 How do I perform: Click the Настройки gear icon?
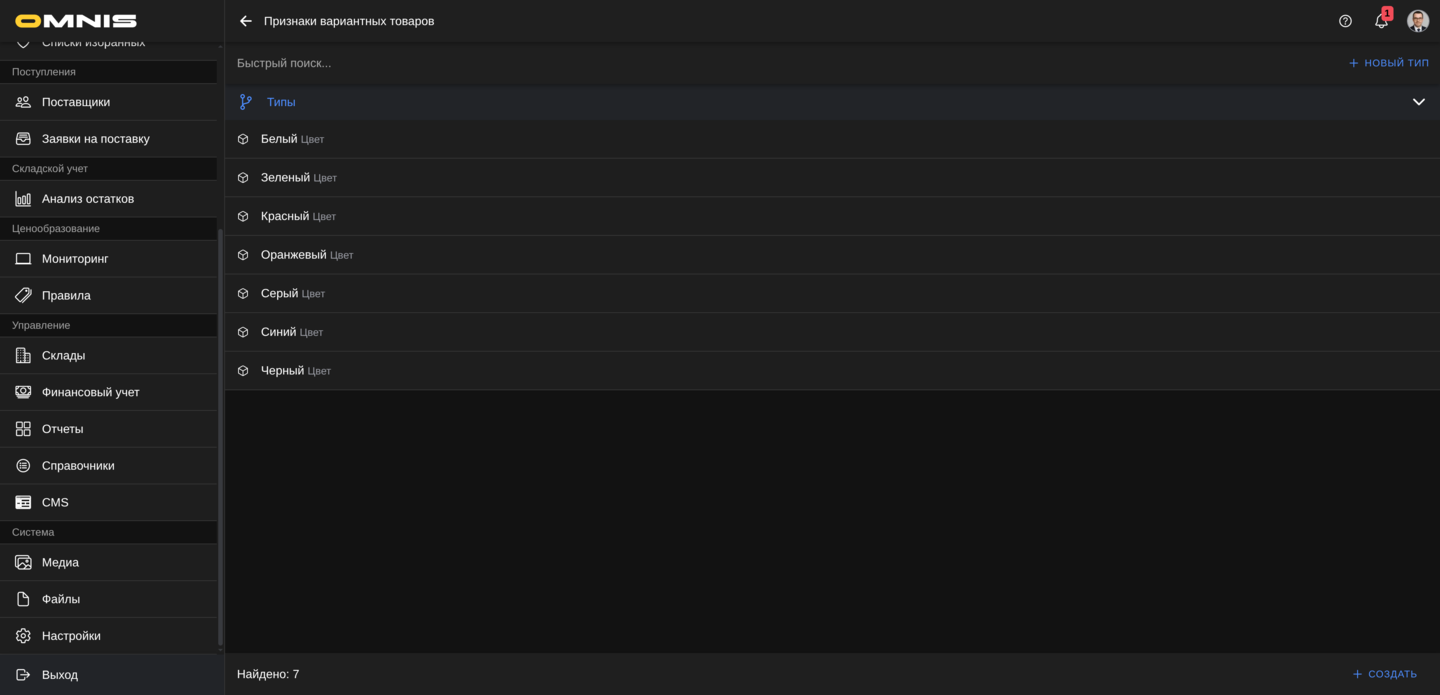click(x=23, y=636)
